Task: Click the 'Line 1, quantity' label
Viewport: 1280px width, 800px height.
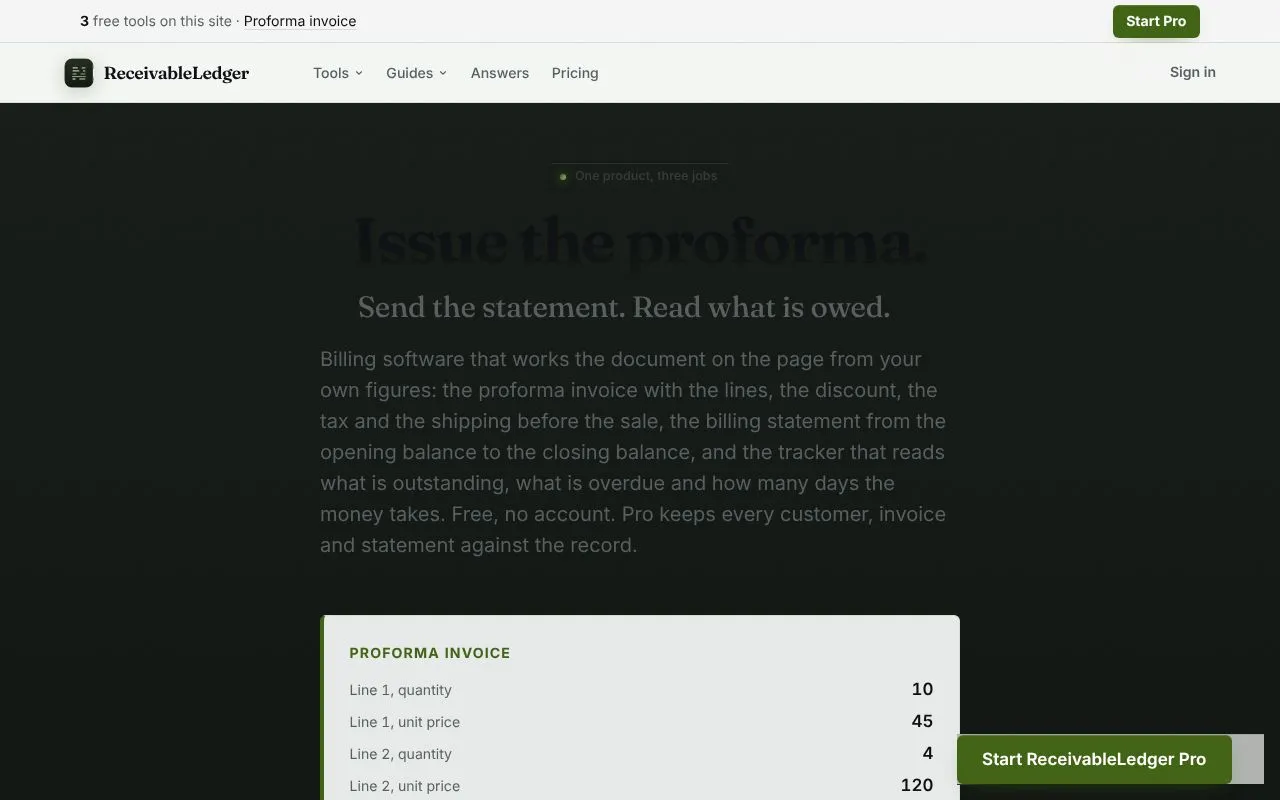Action: 400,690
